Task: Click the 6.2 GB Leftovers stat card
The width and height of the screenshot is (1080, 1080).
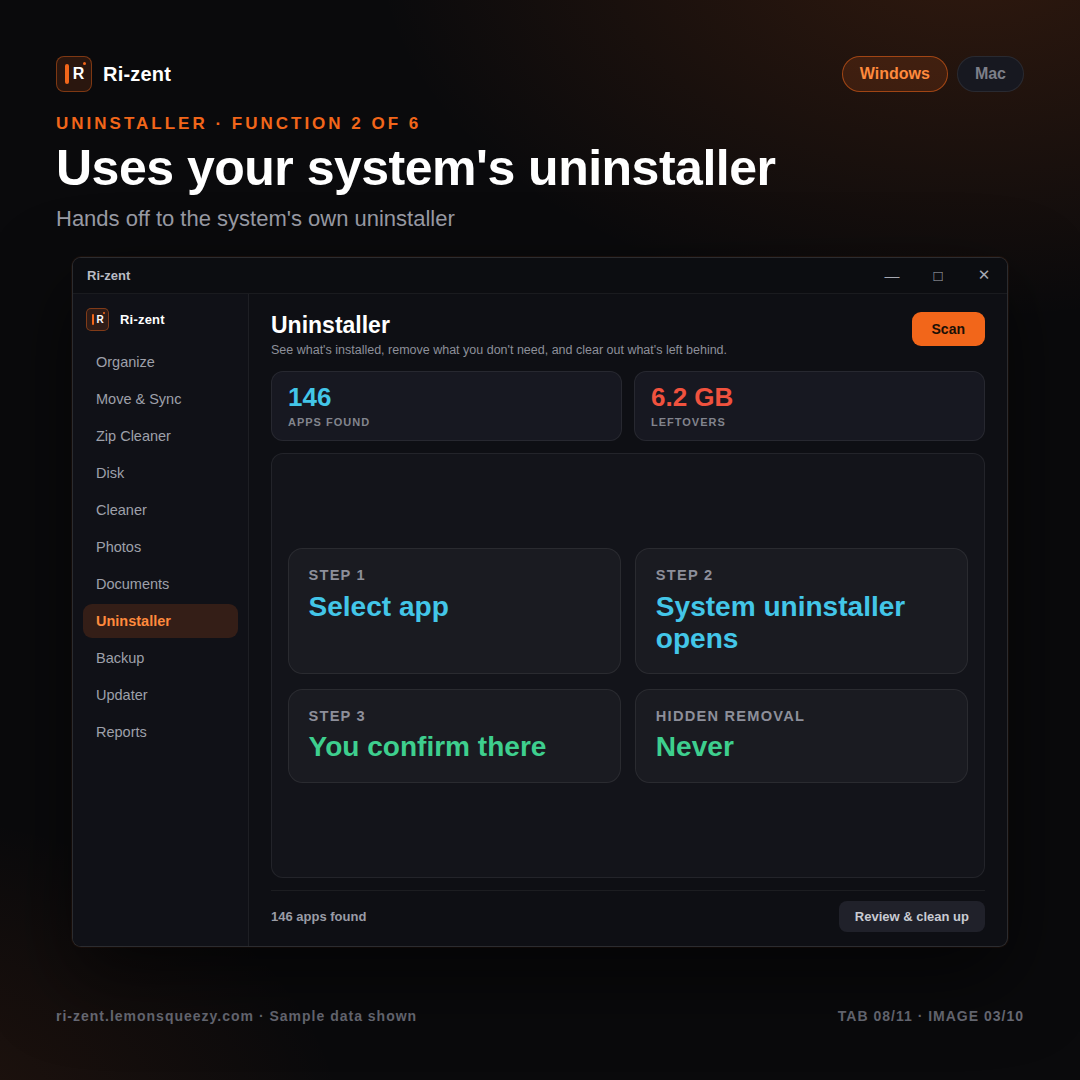Action: (x=809, y=406)
